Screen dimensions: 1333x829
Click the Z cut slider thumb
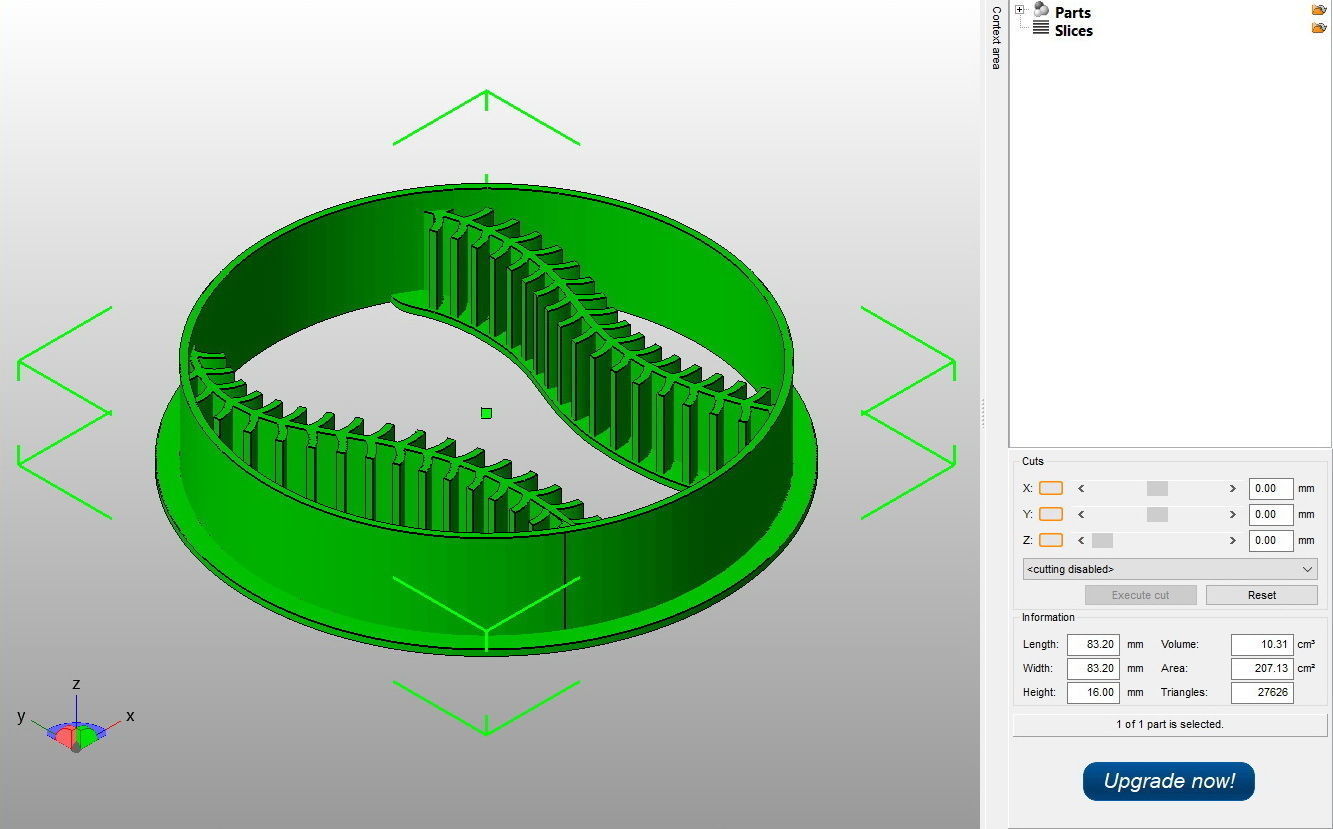[x=1102, y=540]
